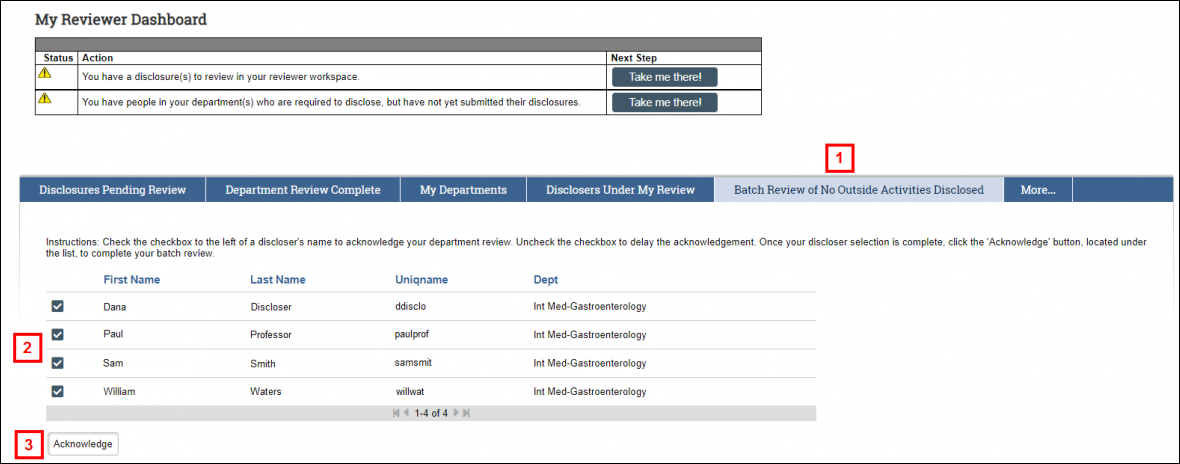Image resolution: width=1180 pixels, height=464 pixels.
Task: Uncheck the checkbox for Sam Smith
Action: click(57, 362)
